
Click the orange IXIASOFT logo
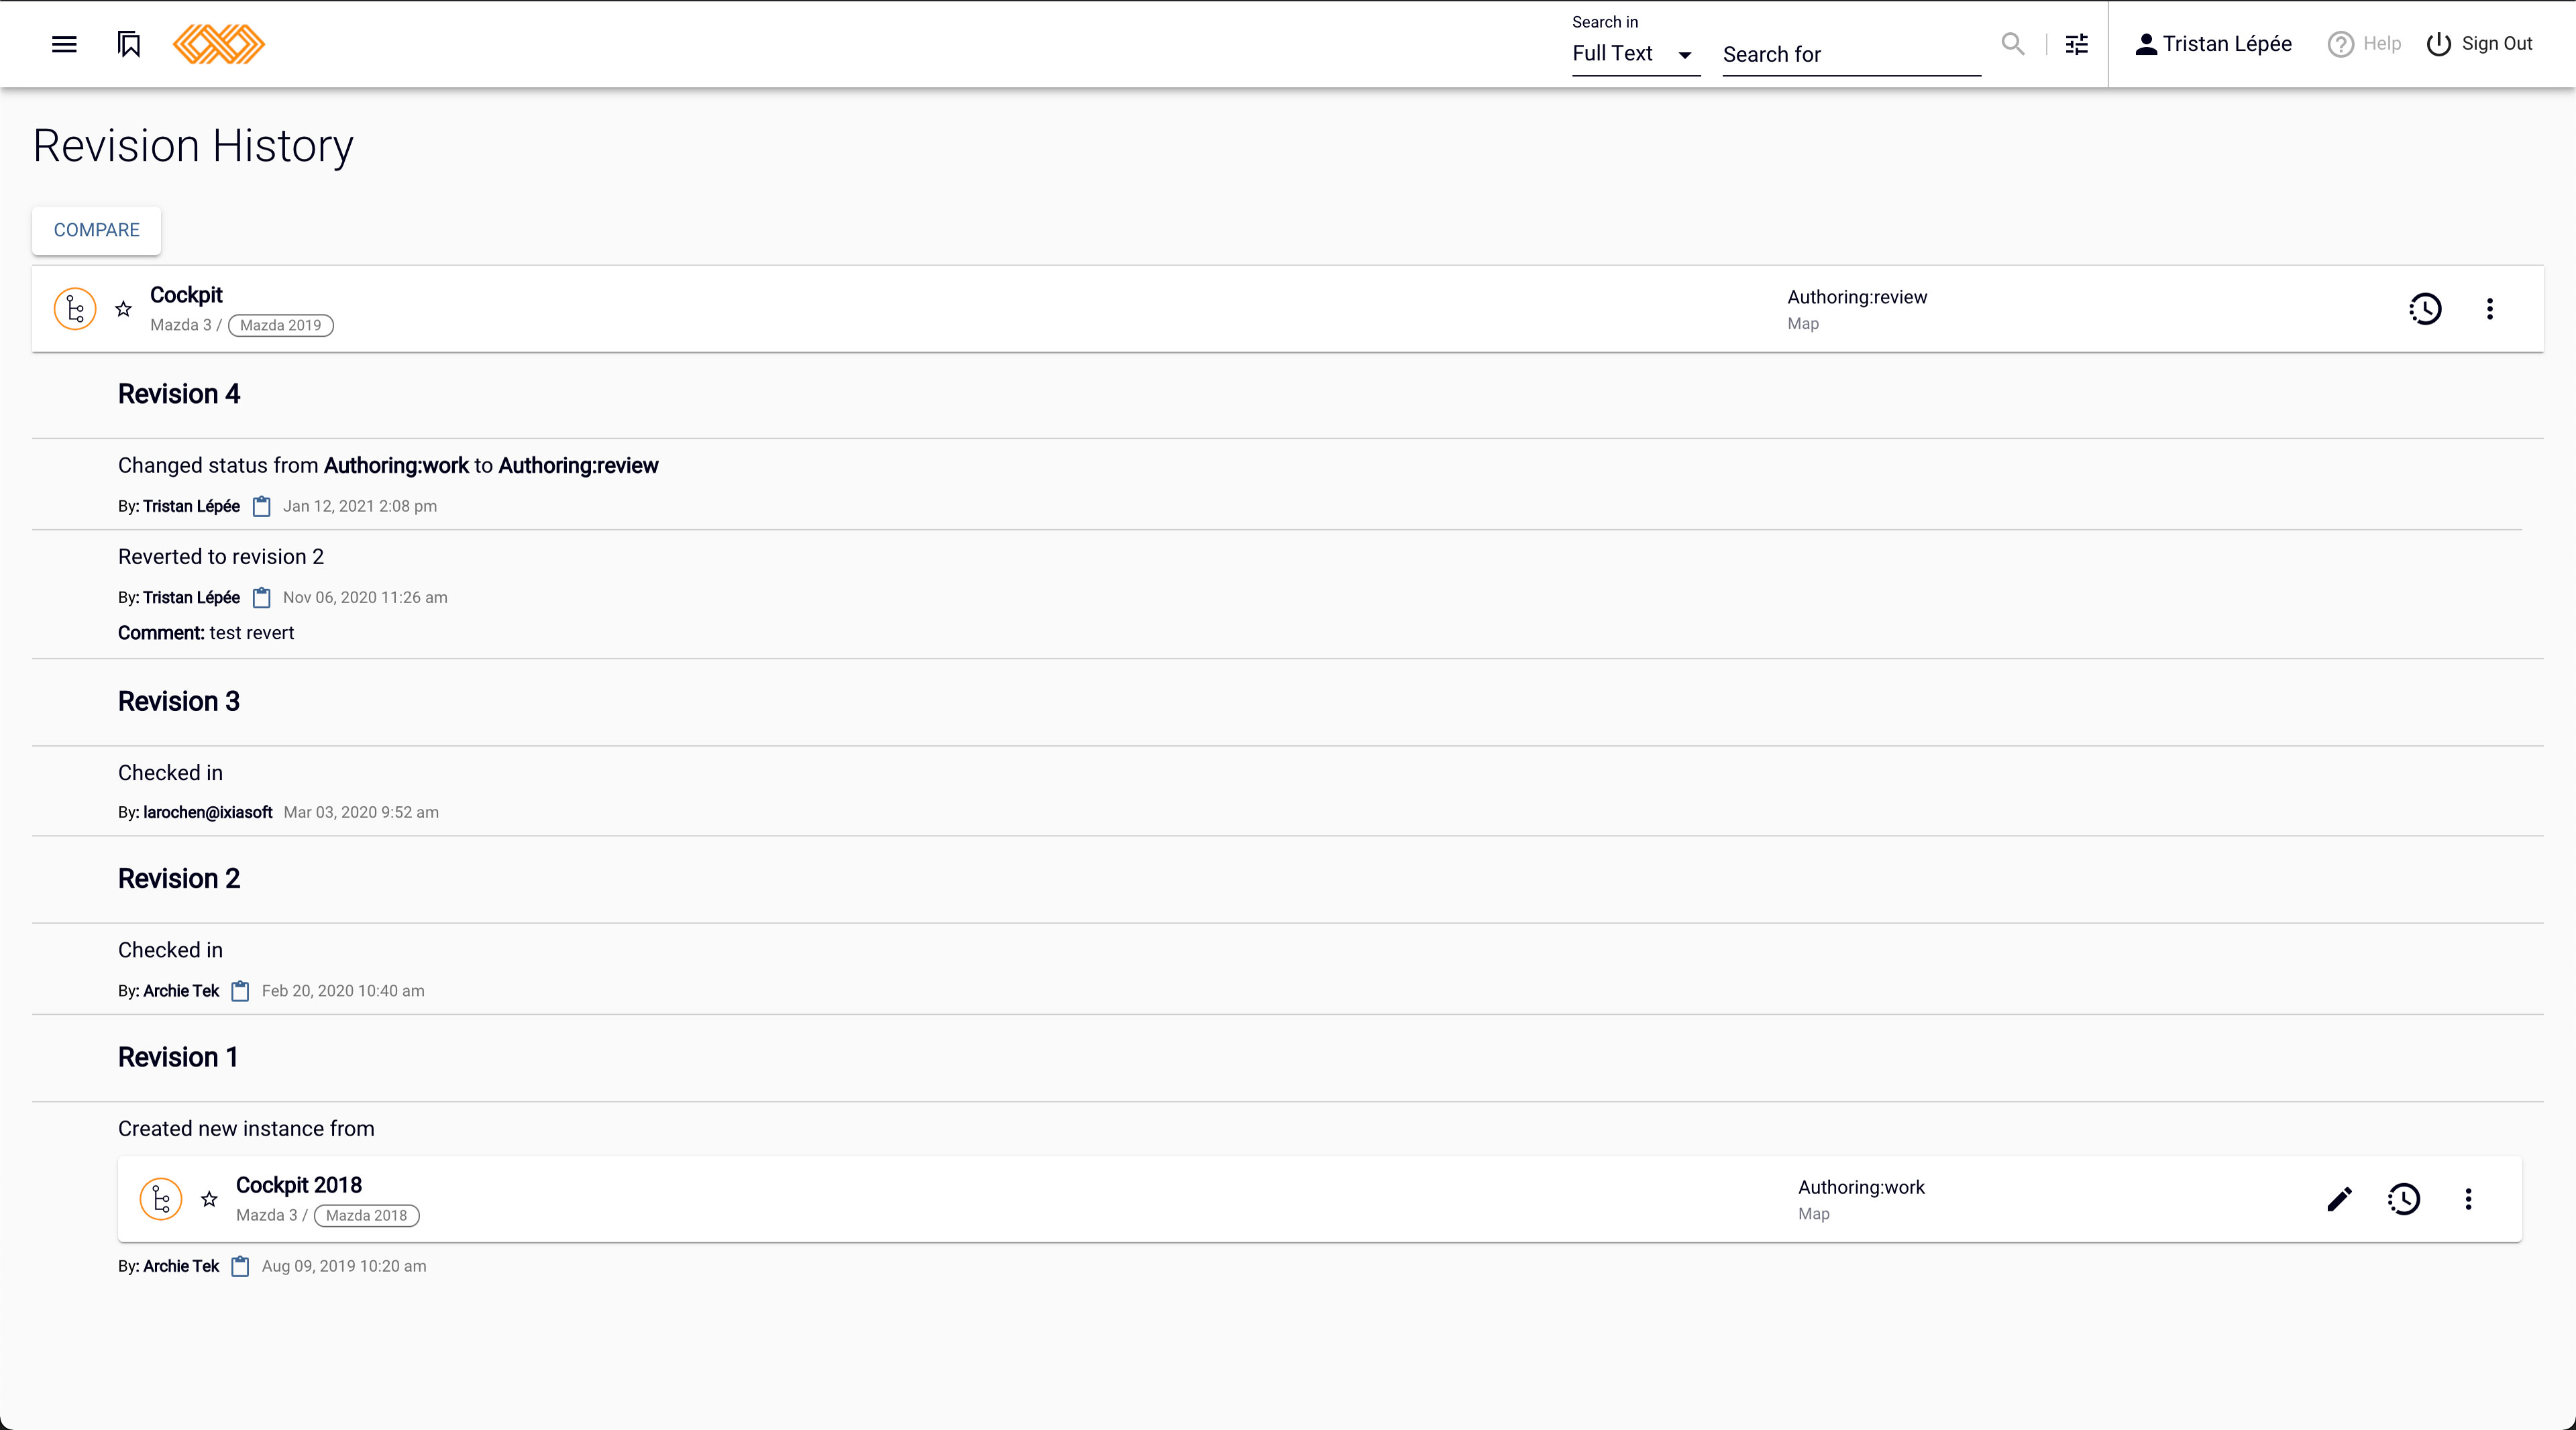click(218, 44)
